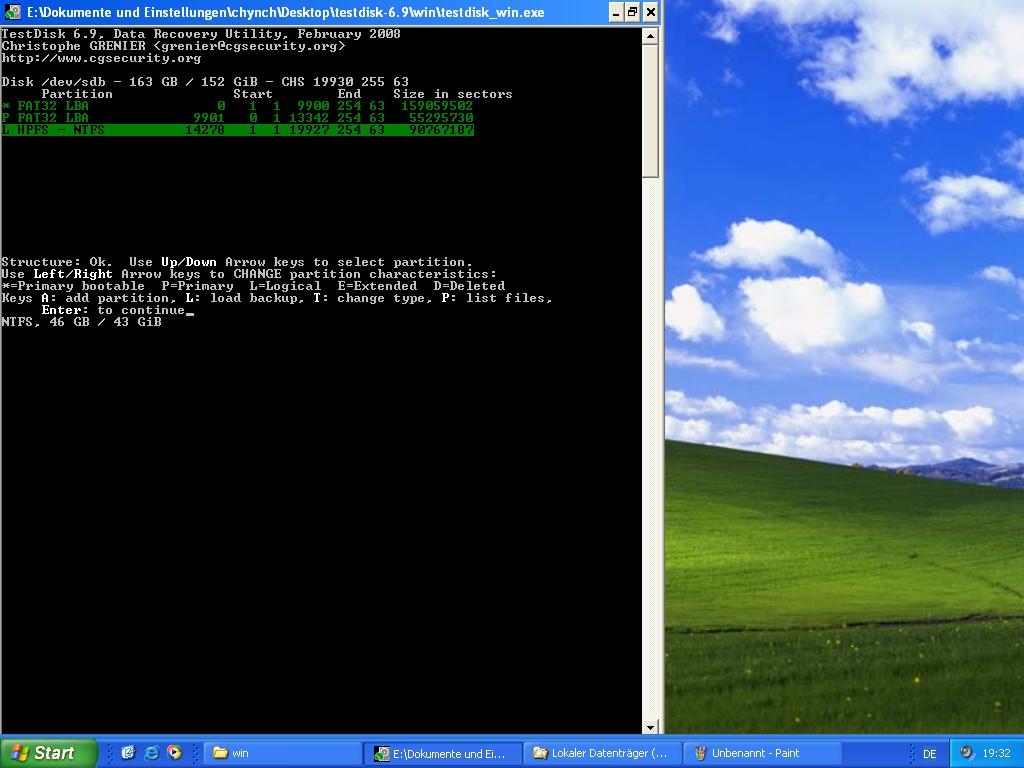Click 'Size in sectors' column header
Viewport: 1024px width, 768px height.
pos(453,94)
